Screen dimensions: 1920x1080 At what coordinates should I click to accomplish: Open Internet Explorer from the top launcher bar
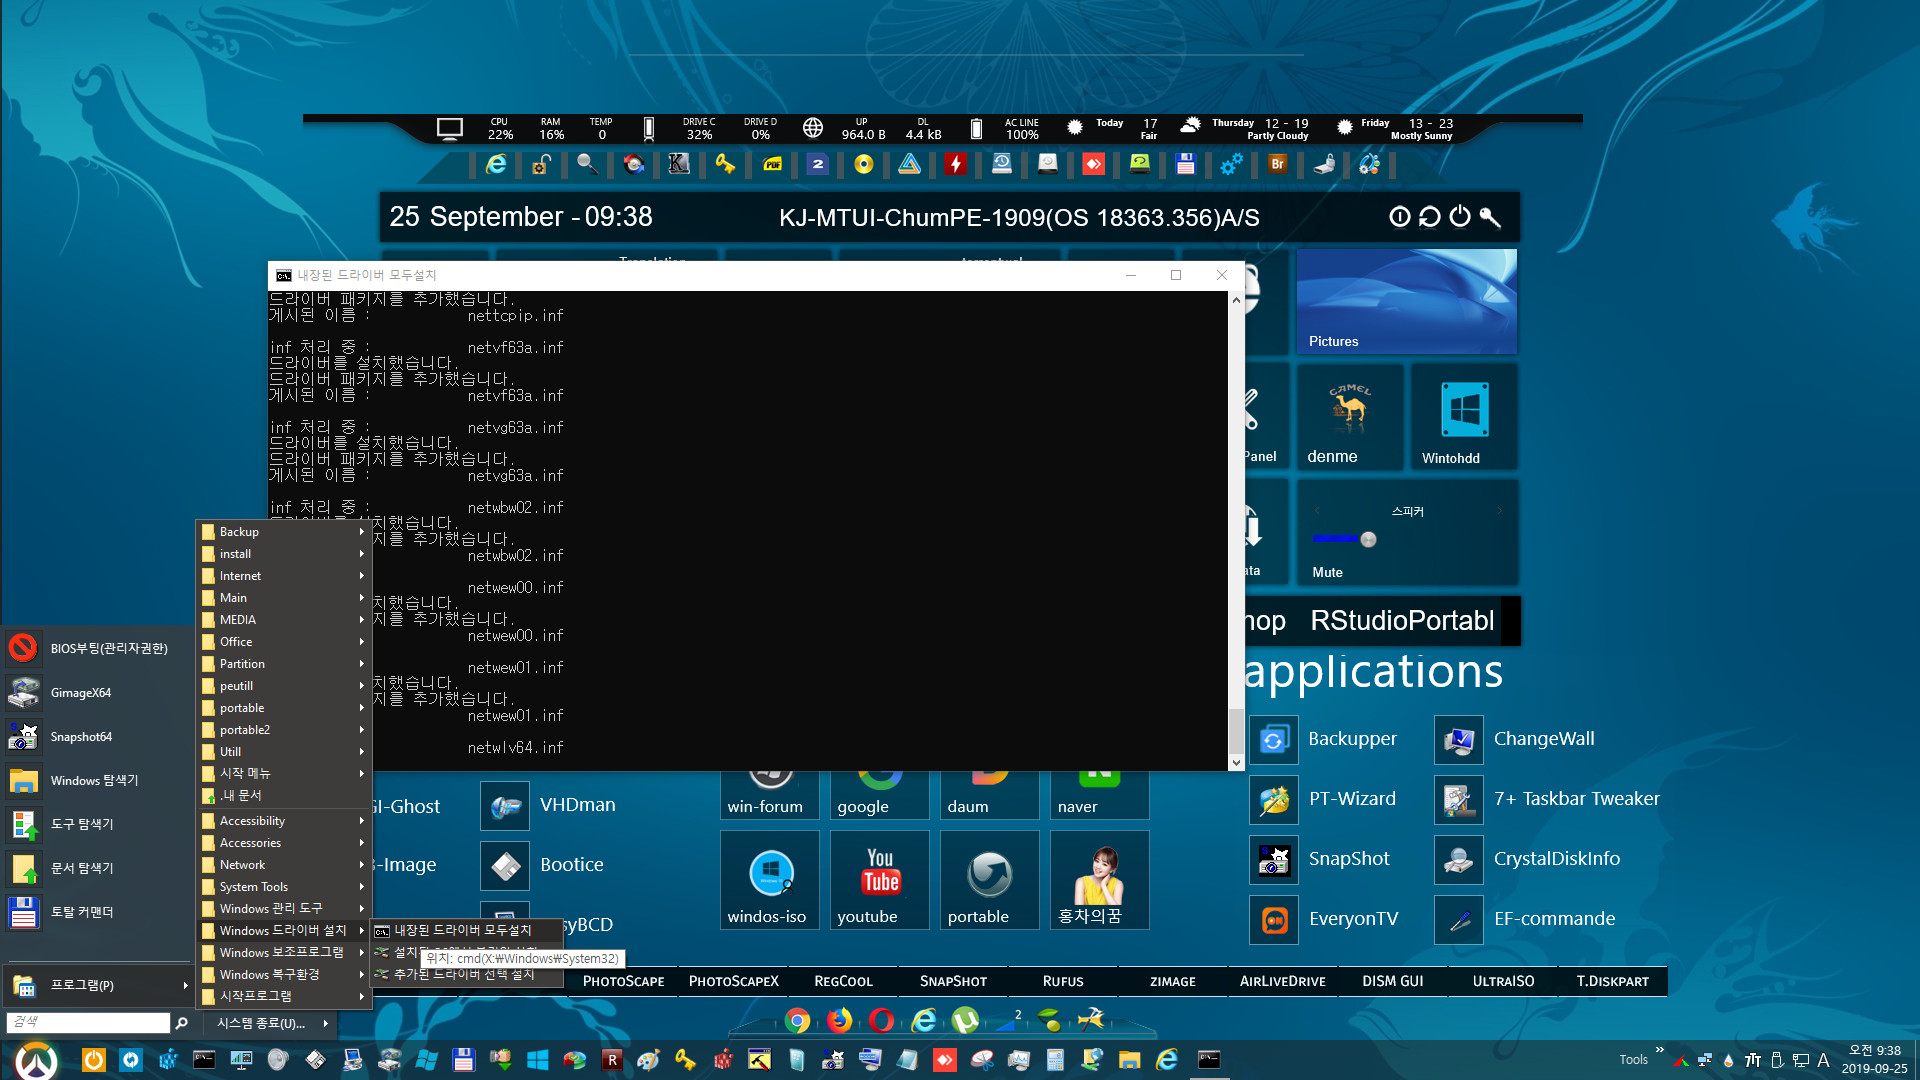tap(496, 164)
